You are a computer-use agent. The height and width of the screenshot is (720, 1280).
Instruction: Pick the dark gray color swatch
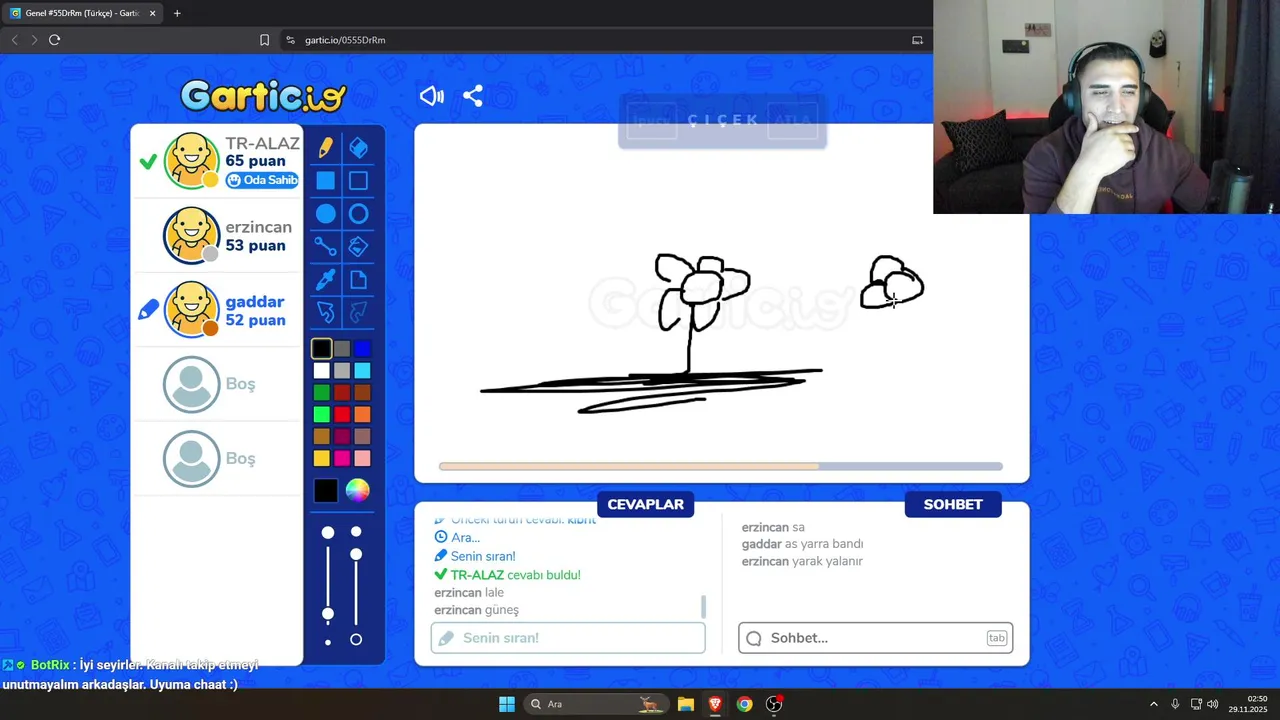(342, 348)
